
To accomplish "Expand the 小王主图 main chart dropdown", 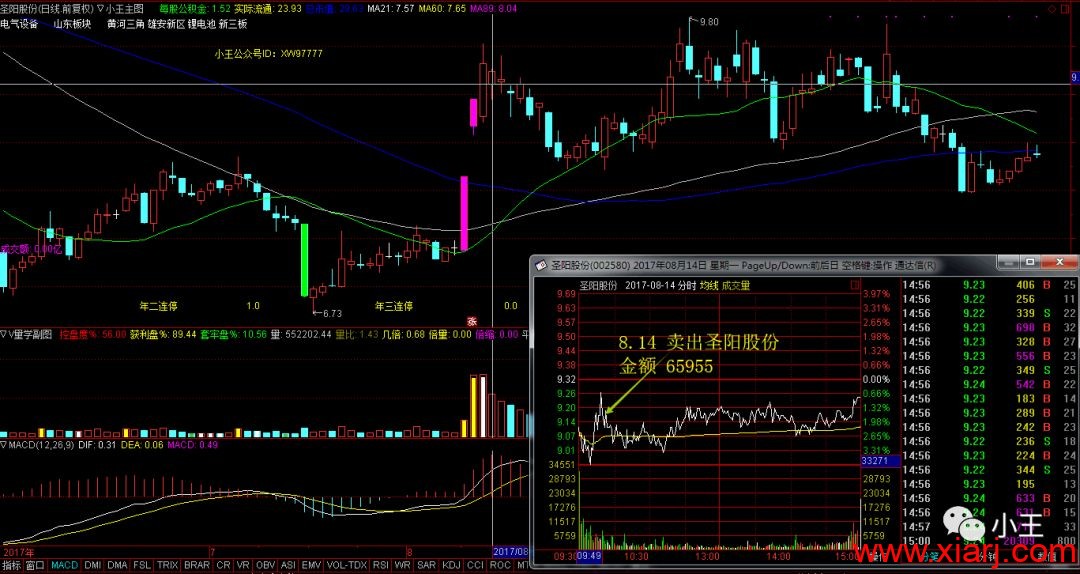I will (101, 9).
